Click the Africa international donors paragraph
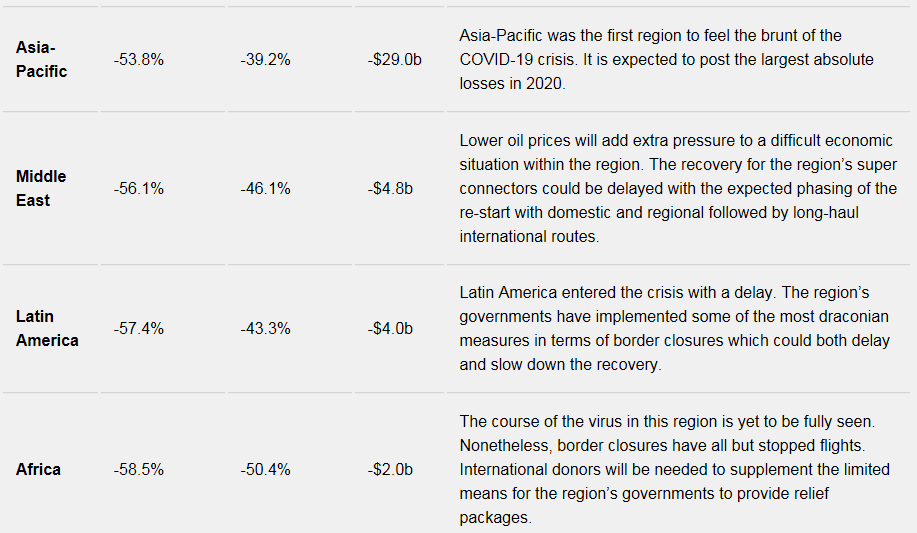The height and width of the screenshot is (533, 917). tap(674, 469)
